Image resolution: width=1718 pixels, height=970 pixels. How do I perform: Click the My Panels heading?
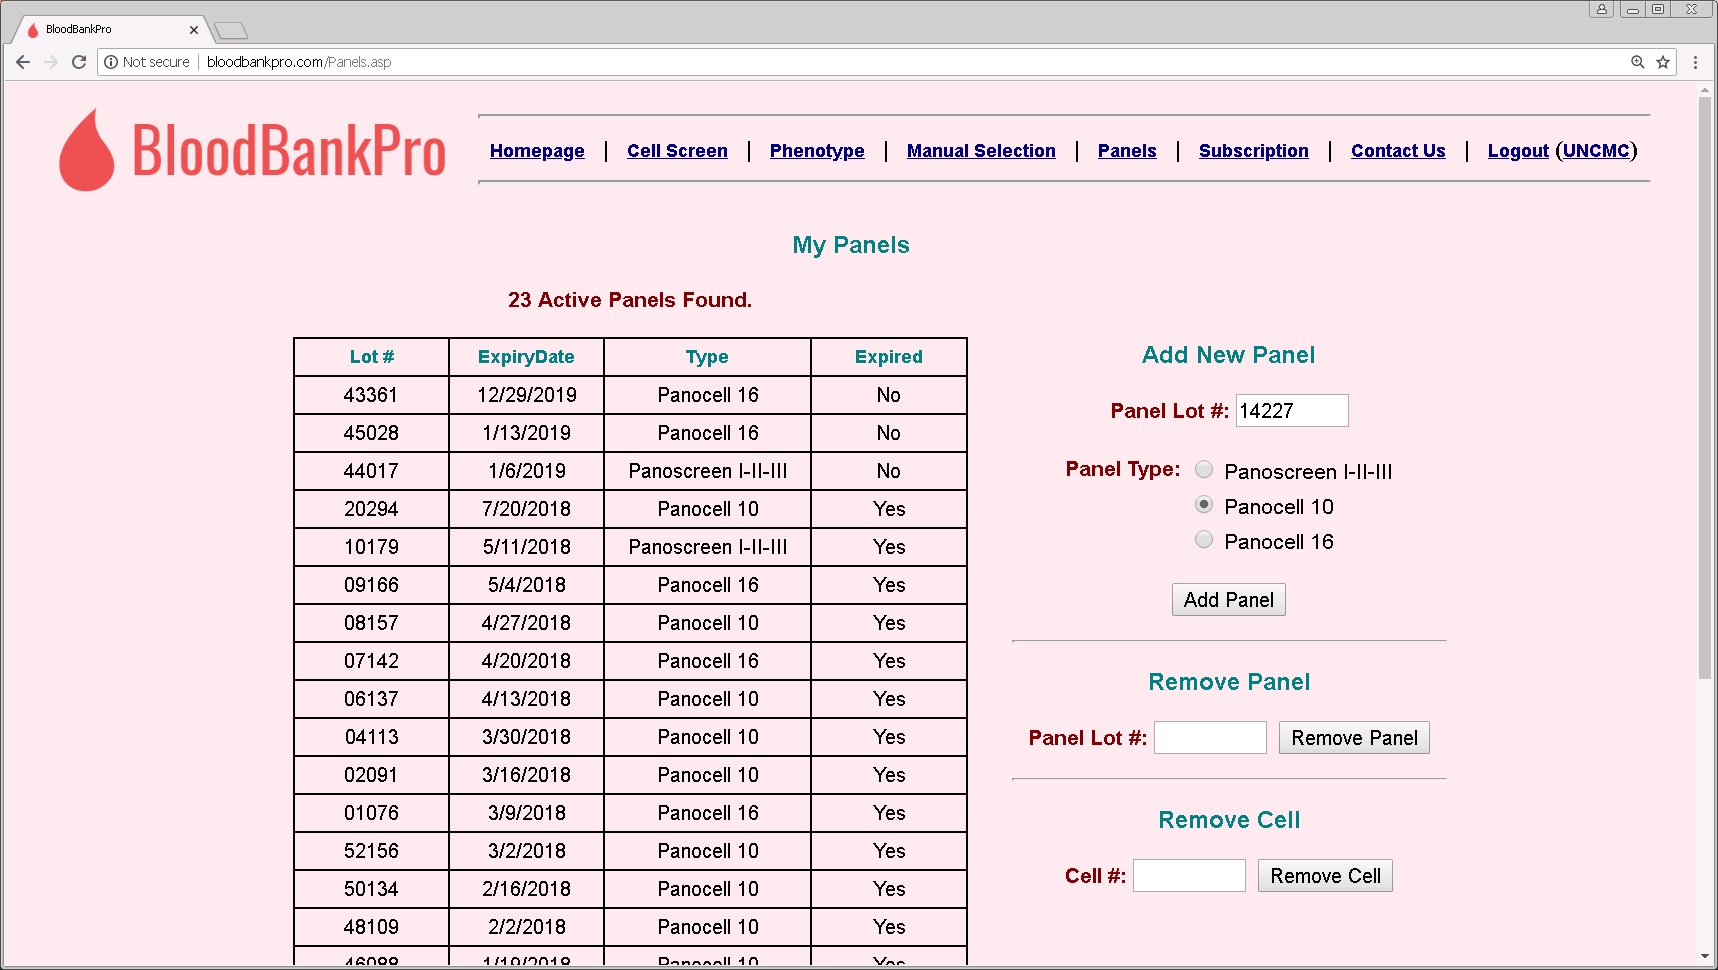(851, 245)
